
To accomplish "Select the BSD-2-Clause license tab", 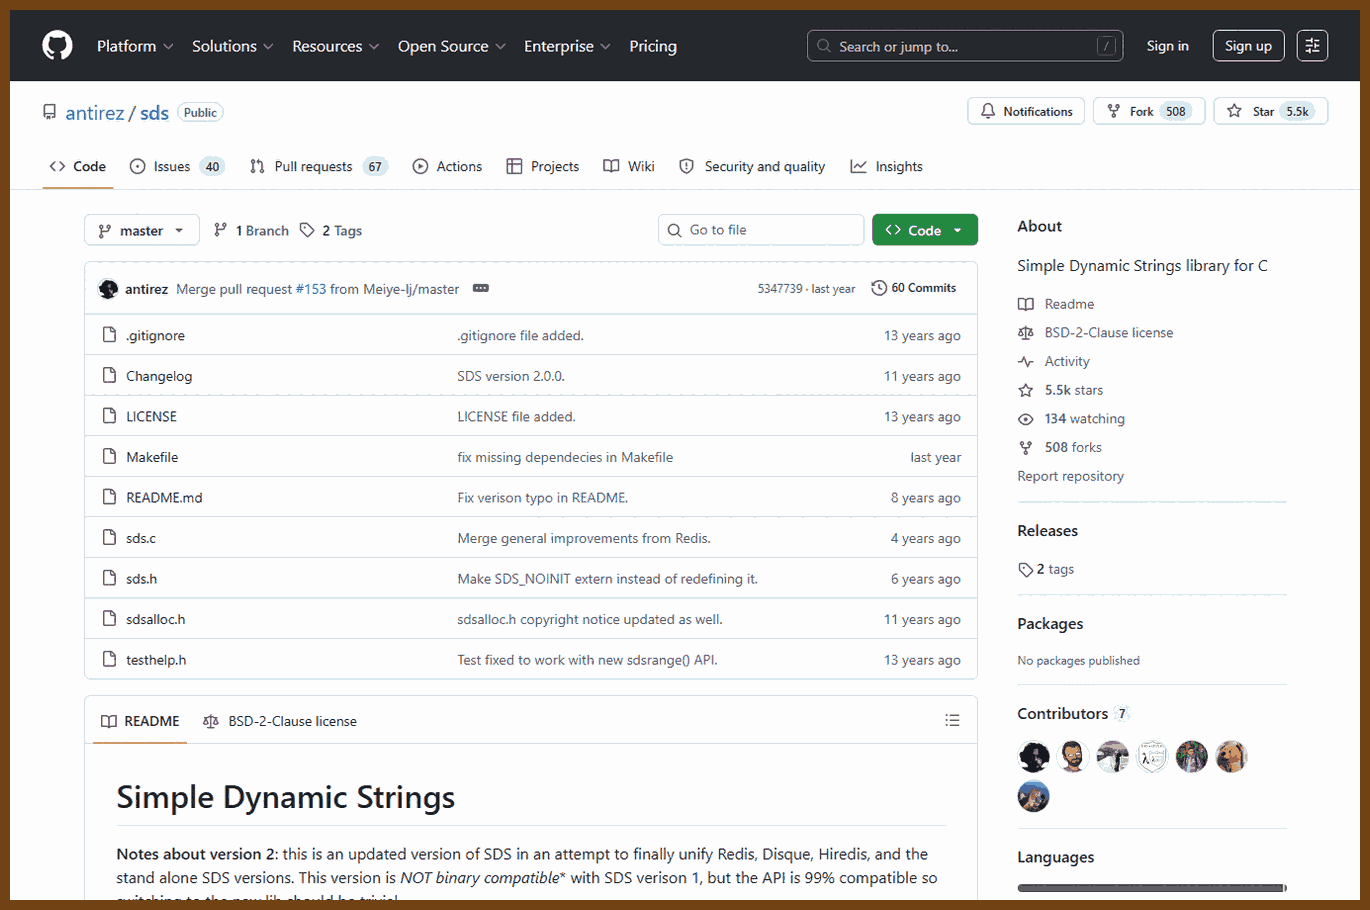I will point(280,721).
